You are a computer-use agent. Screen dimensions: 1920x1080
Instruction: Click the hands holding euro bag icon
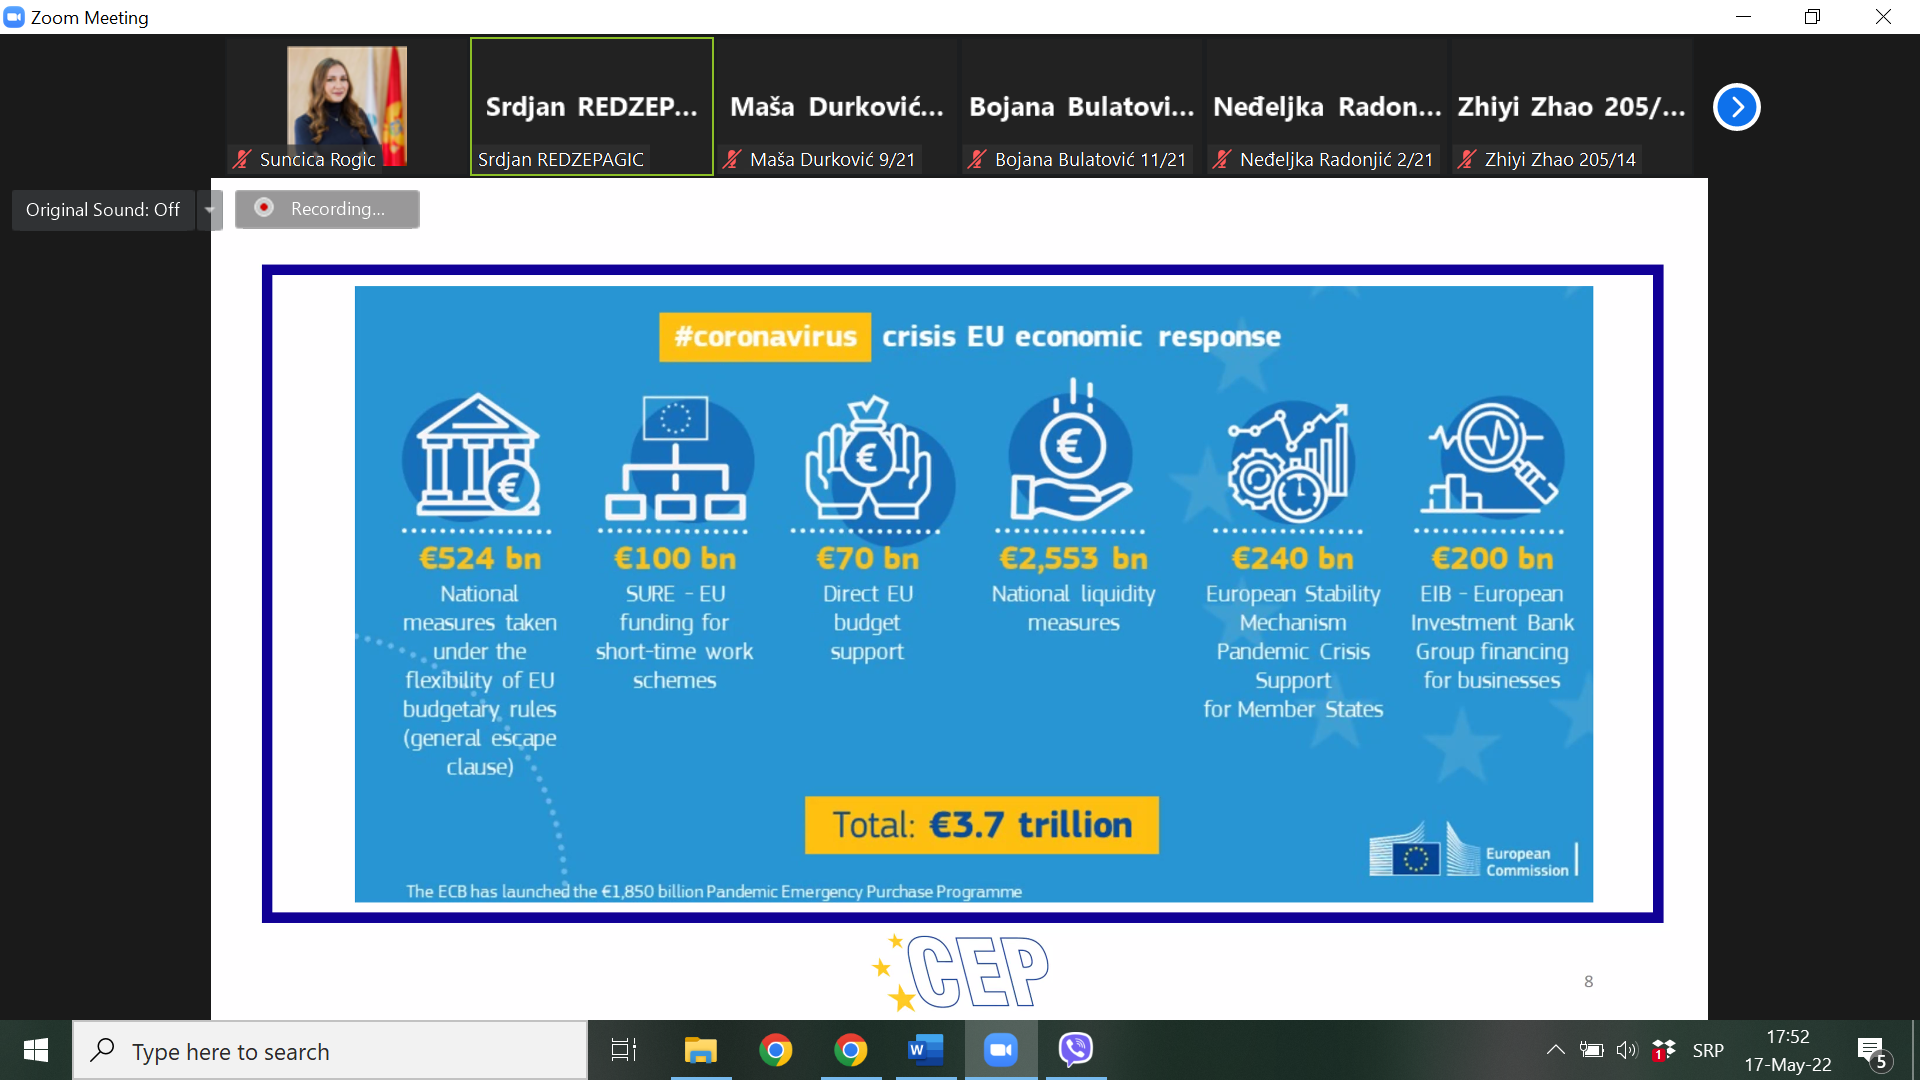(870, 458)
